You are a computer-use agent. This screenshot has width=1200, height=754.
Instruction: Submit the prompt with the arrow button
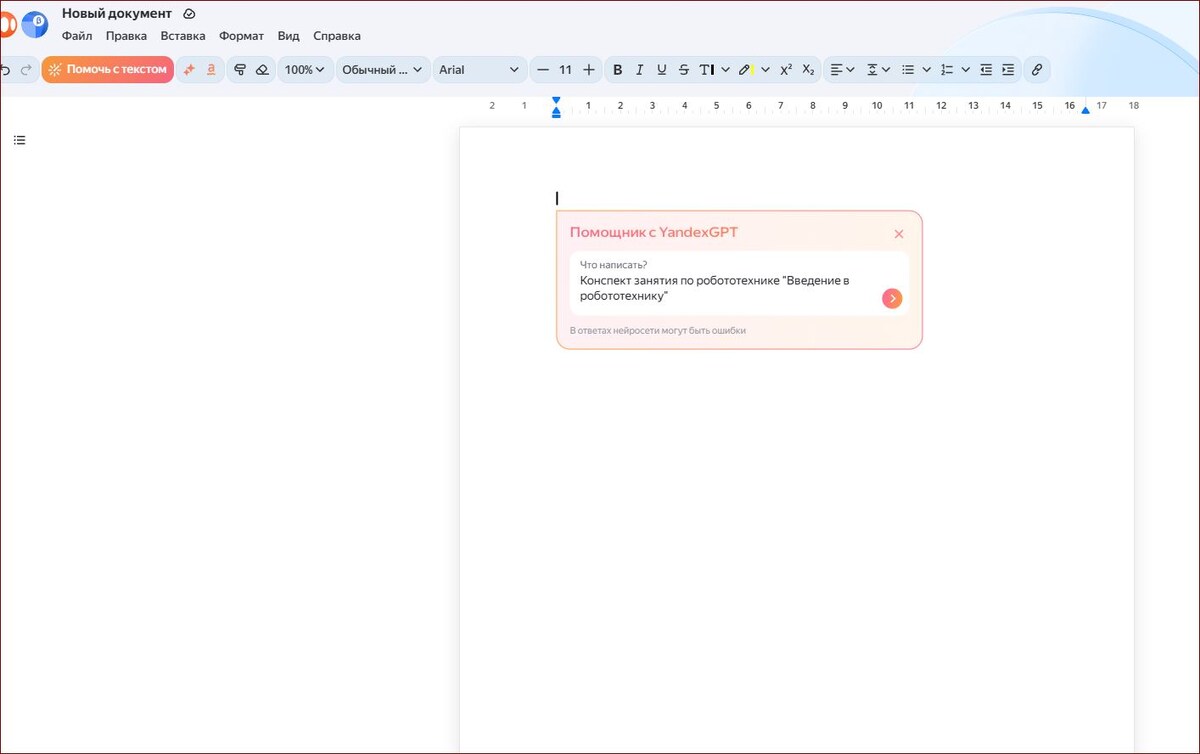pyautogui.click(x=892, y=298)
